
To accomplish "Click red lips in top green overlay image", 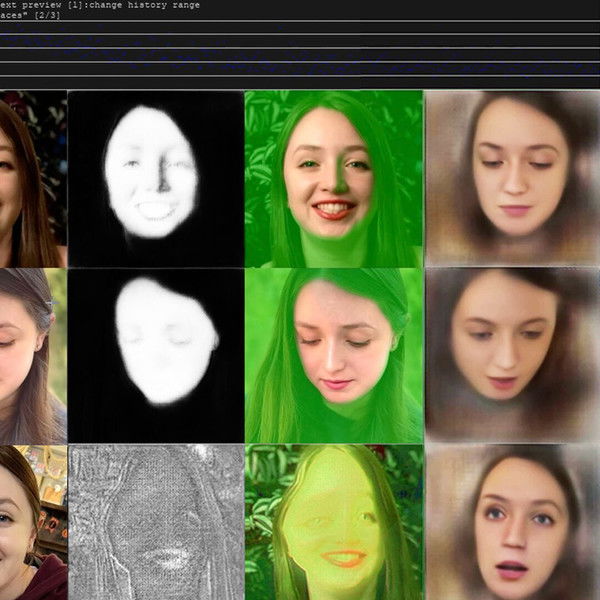I will click(x=332, y=210).
